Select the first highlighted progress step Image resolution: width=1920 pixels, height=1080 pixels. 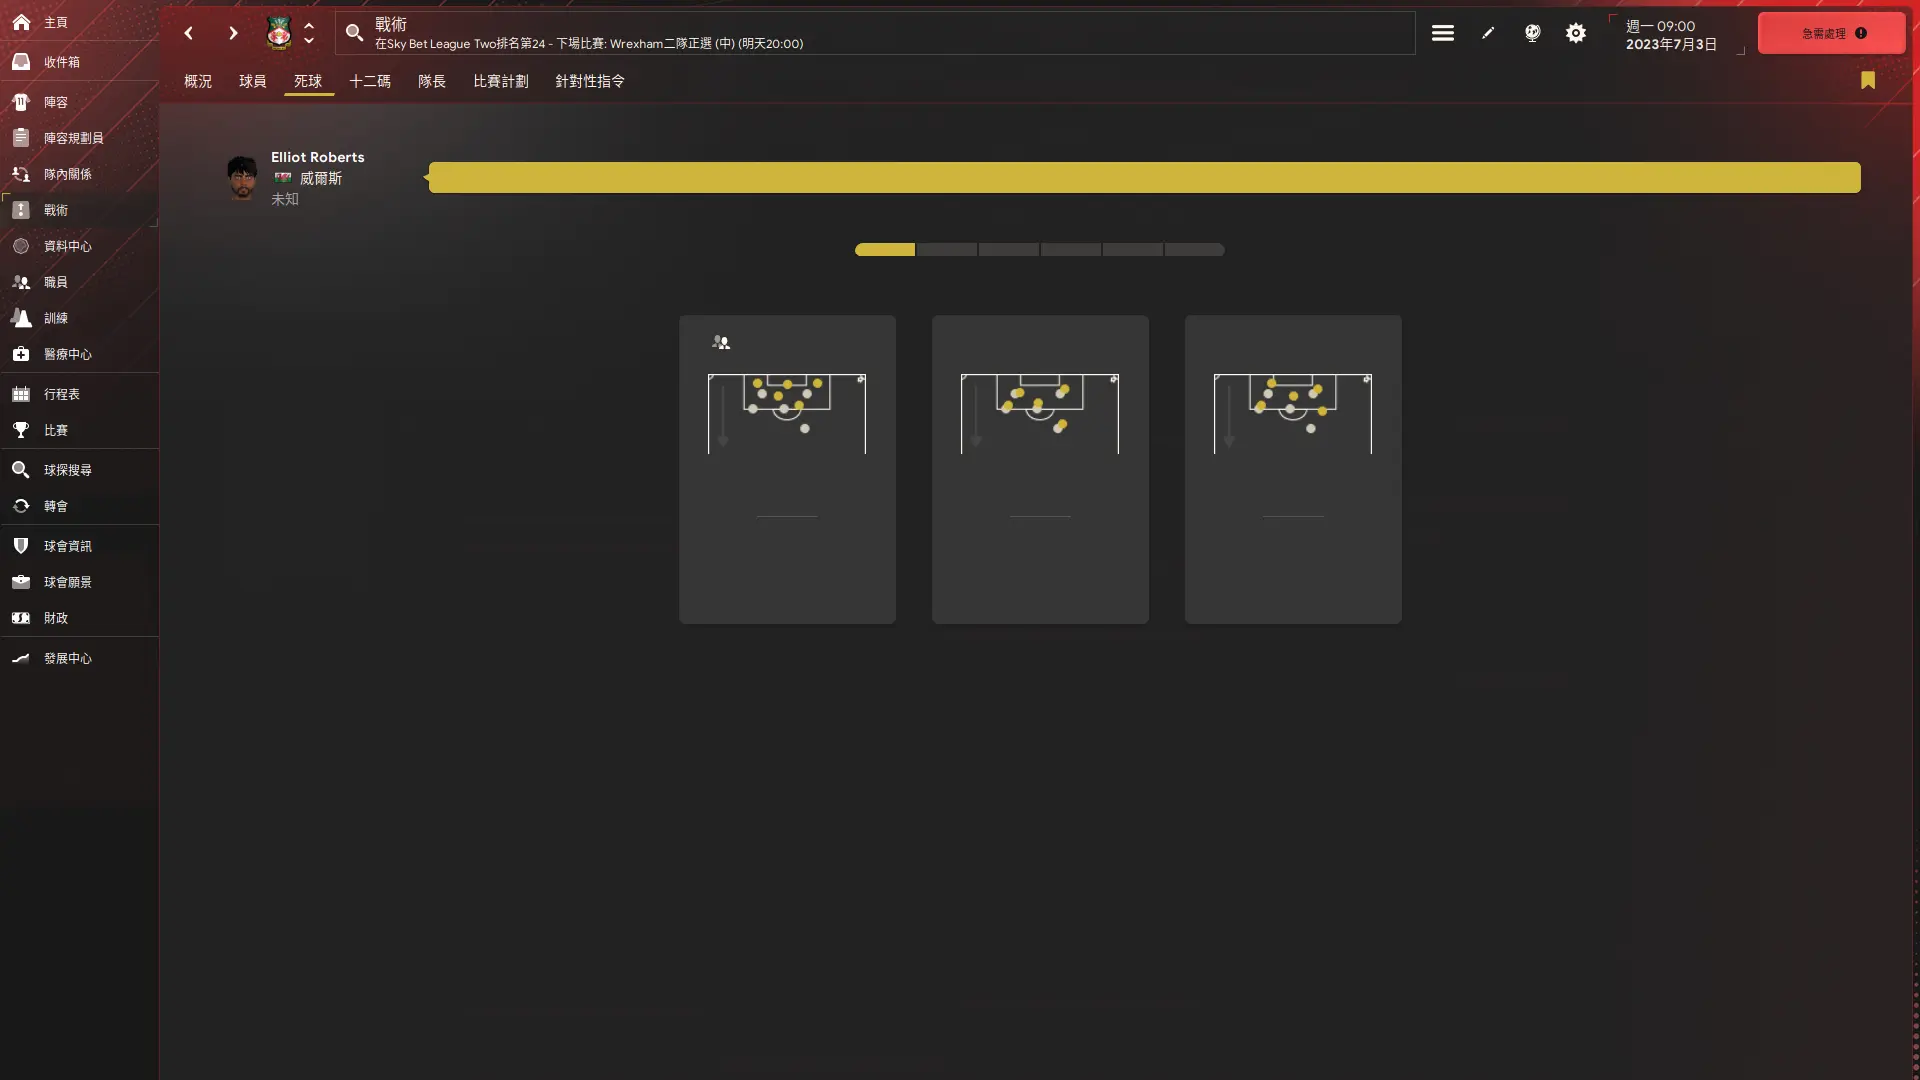coord(885,250)
